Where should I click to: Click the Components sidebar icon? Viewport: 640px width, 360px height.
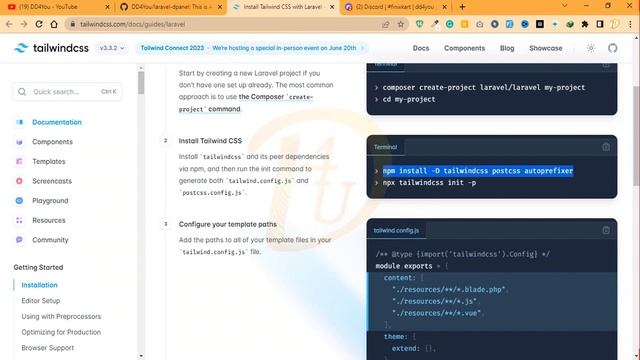pos(19,142)
